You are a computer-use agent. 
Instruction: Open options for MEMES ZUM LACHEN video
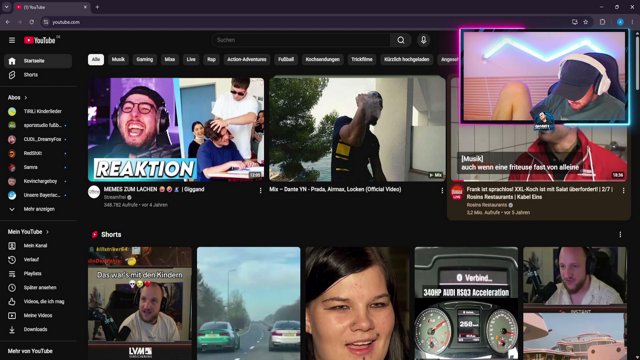click(x=260, y=191)
